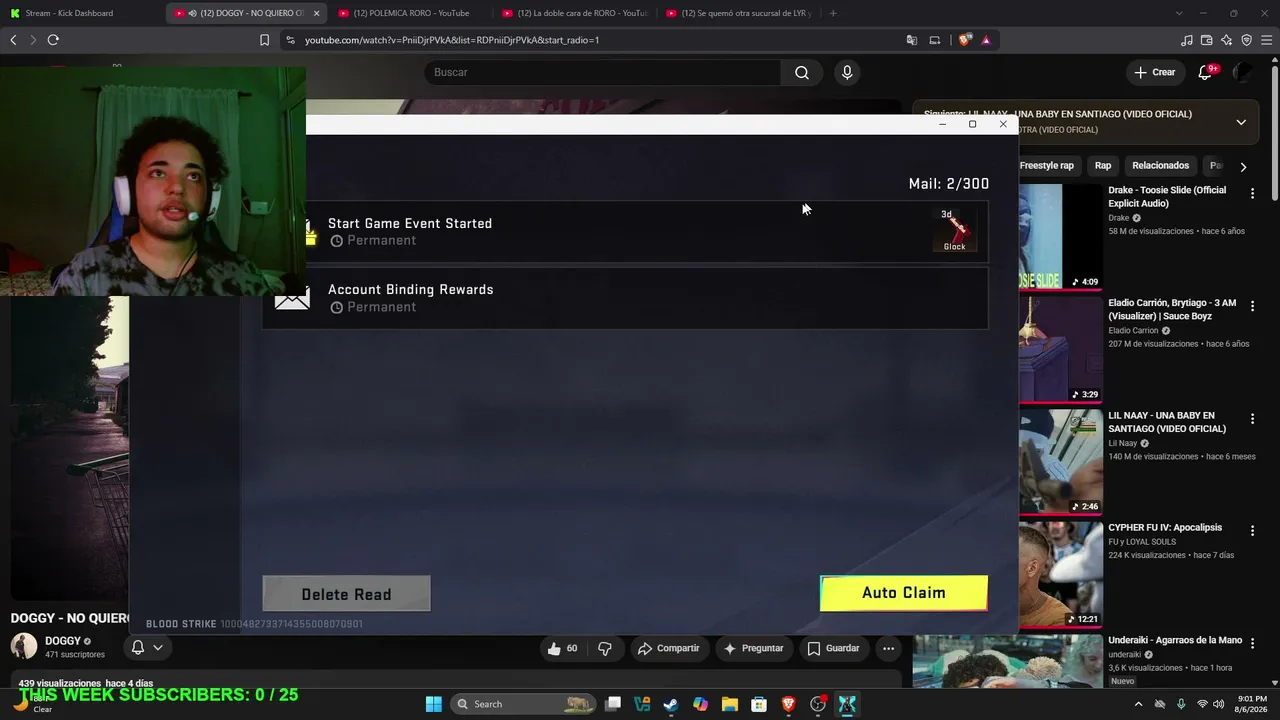Screen dimensions: 1280x720
Task: Bookmark this page in the address bar
Action: [264, 40]
